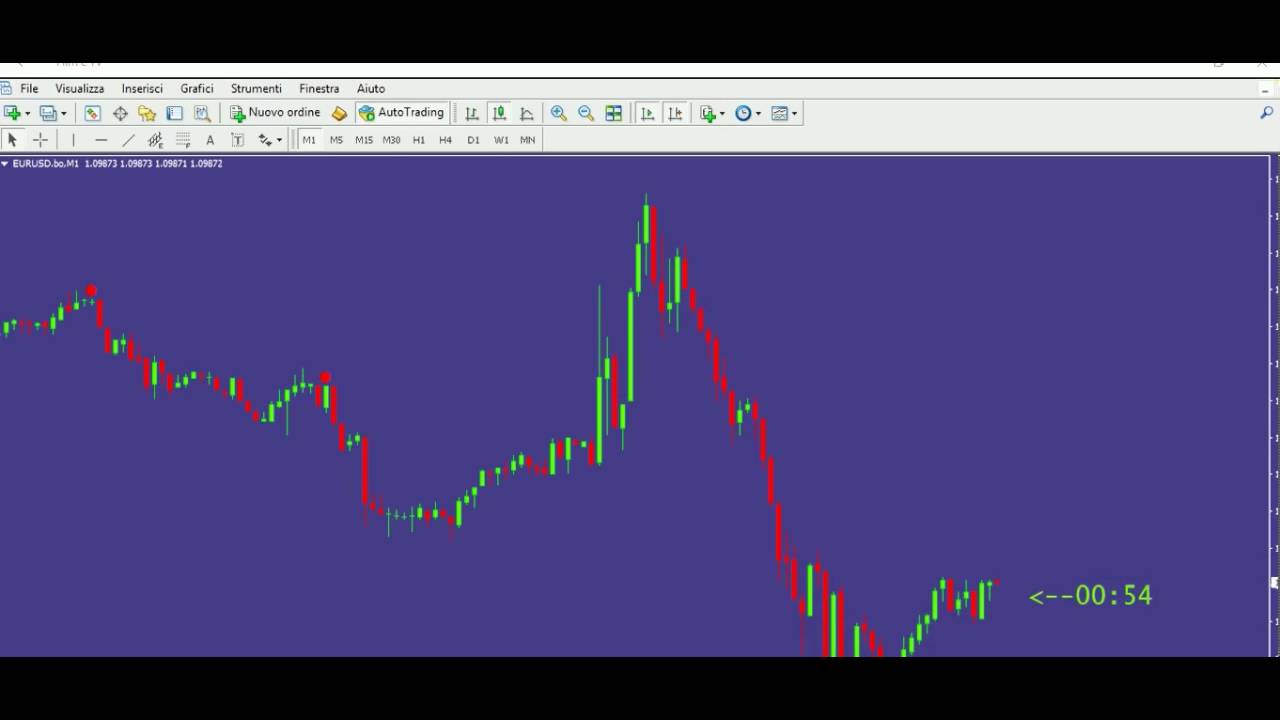Select the arrow cursor tool
Viewport: 1280px width, 720px height.
click(13, 140)
